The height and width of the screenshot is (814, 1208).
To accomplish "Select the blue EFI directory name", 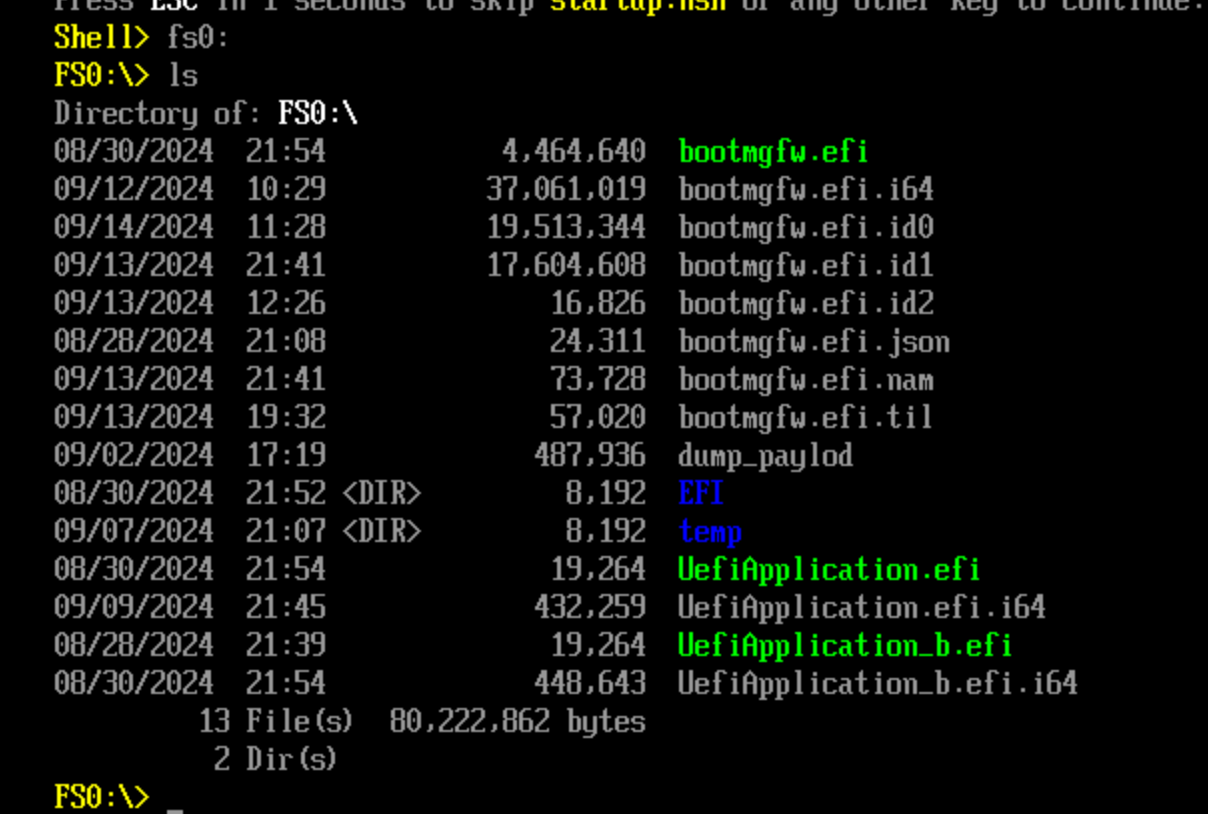I will tap(701, 494).
